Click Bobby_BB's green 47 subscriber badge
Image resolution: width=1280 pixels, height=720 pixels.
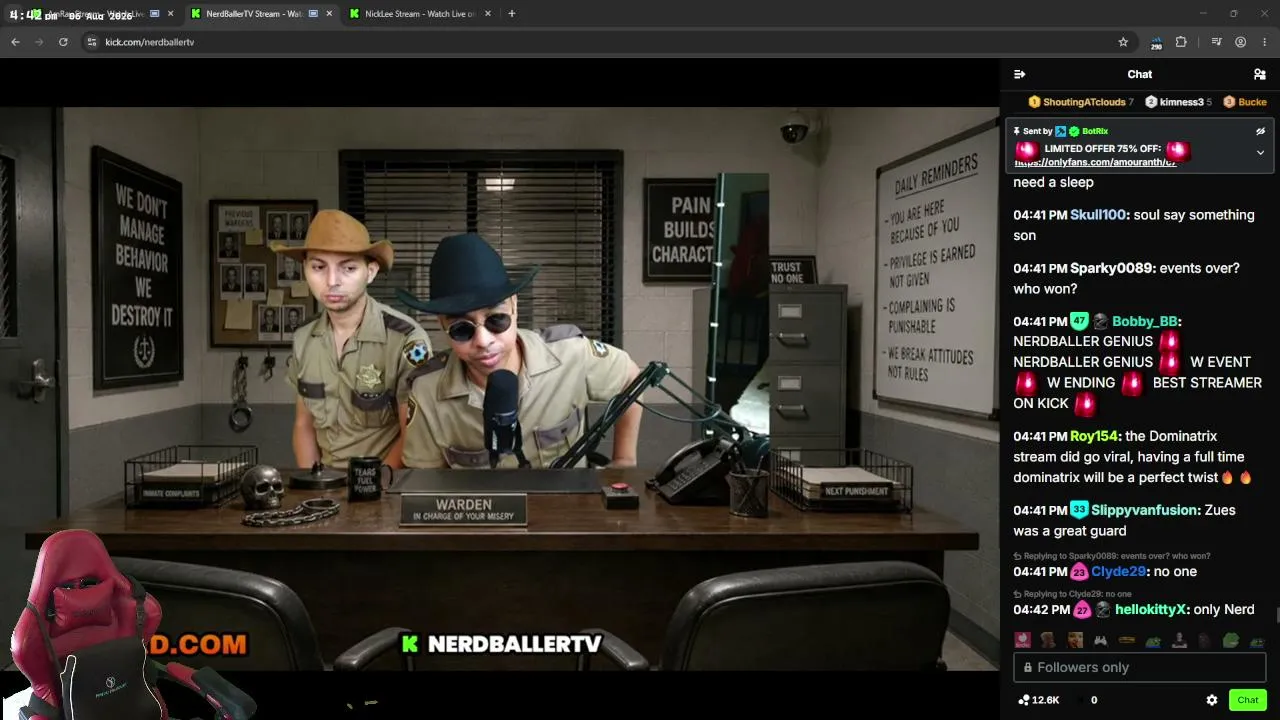coord(1079,321)
